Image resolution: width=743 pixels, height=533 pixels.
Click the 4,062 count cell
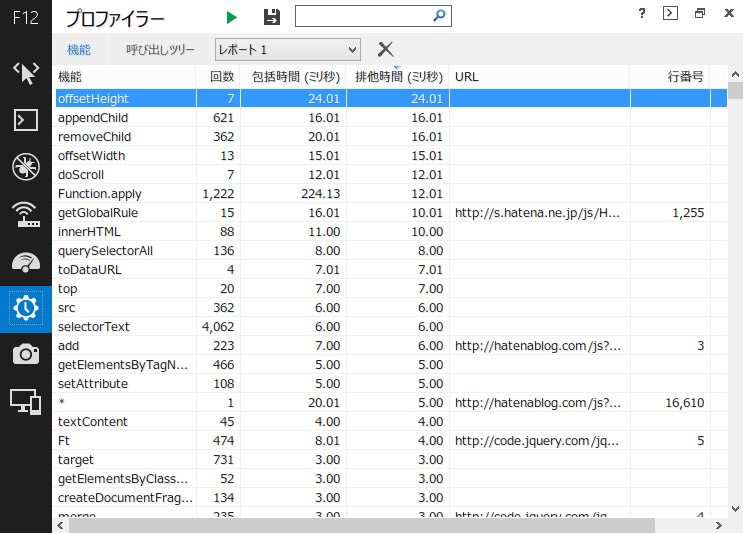point(218,326)
